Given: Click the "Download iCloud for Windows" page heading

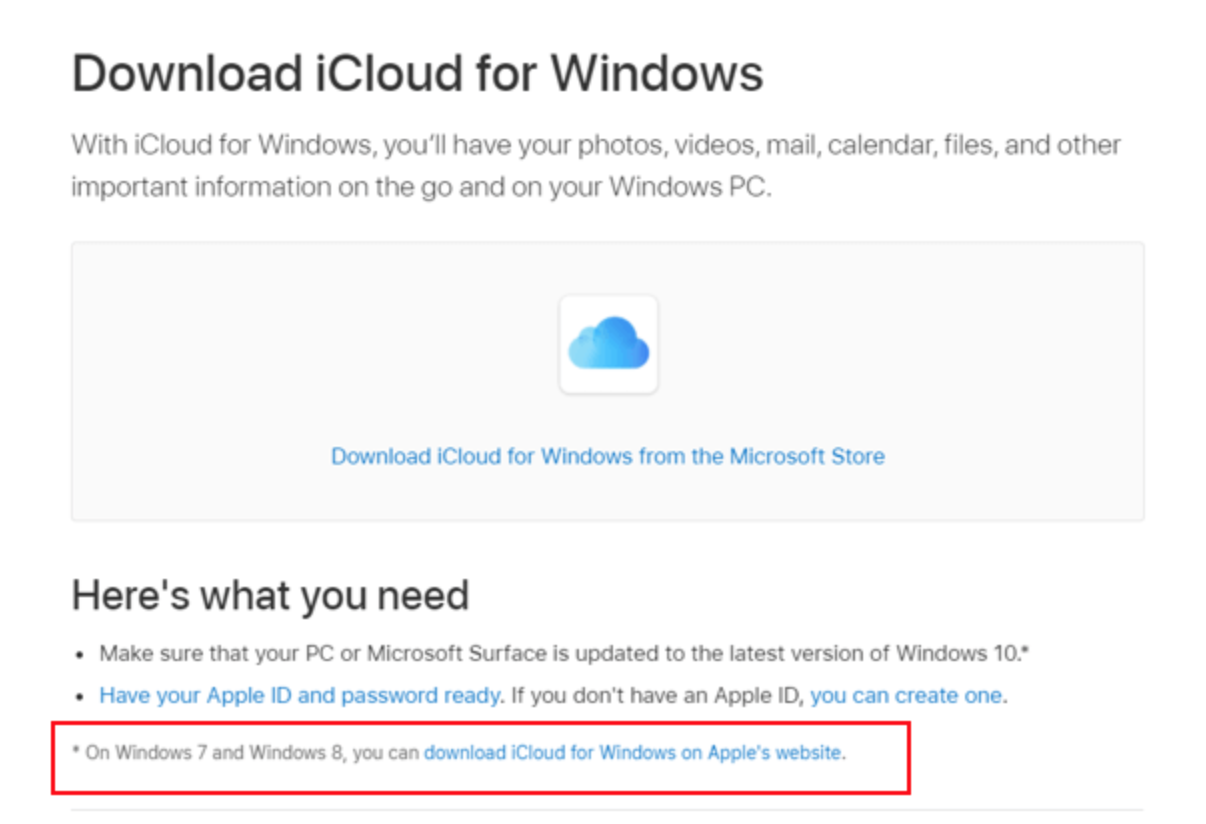Looking at the screenshot, I should click(x=417, y=73).
